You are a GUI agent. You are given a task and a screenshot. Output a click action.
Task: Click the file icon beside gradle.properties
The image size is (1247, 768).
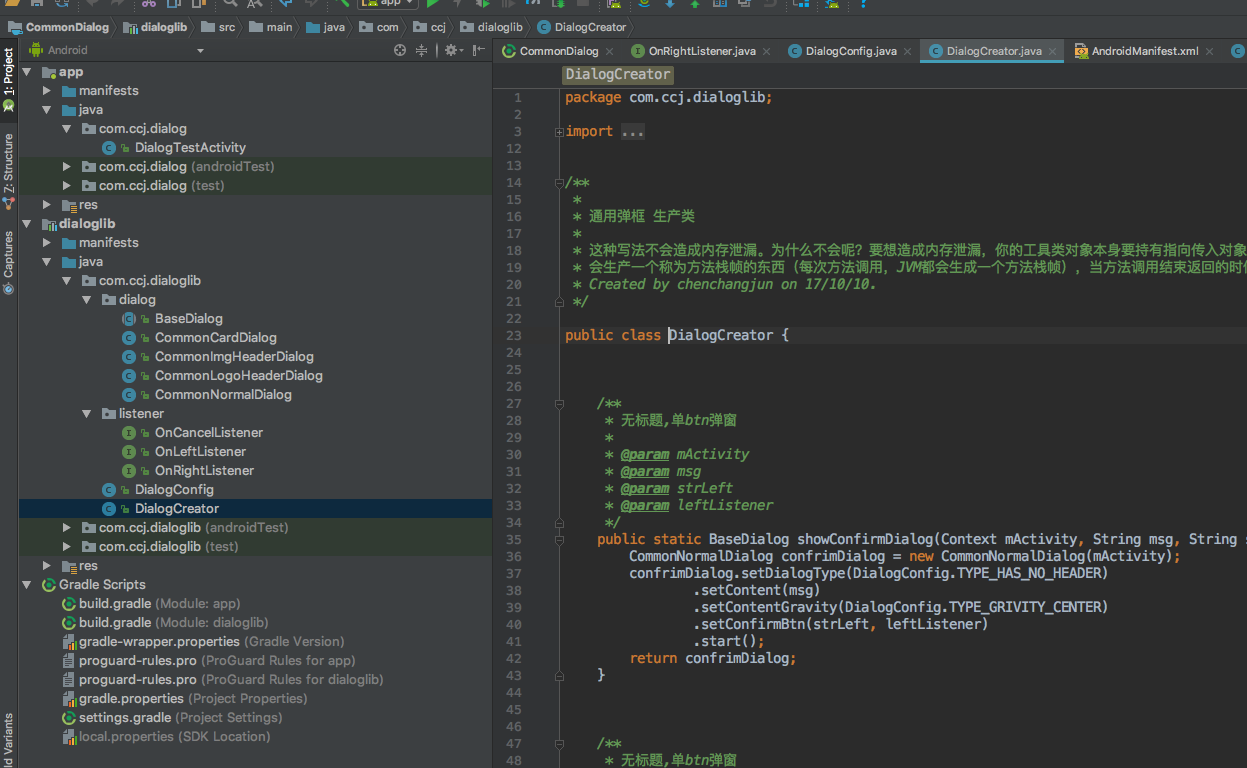(69, 699)
